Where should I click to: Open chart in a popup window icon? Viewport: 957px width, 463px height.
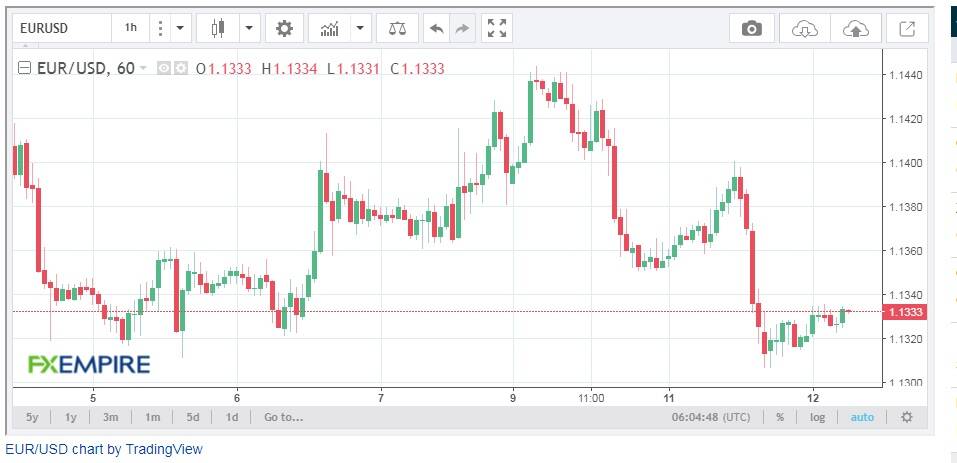coord(908,28)
